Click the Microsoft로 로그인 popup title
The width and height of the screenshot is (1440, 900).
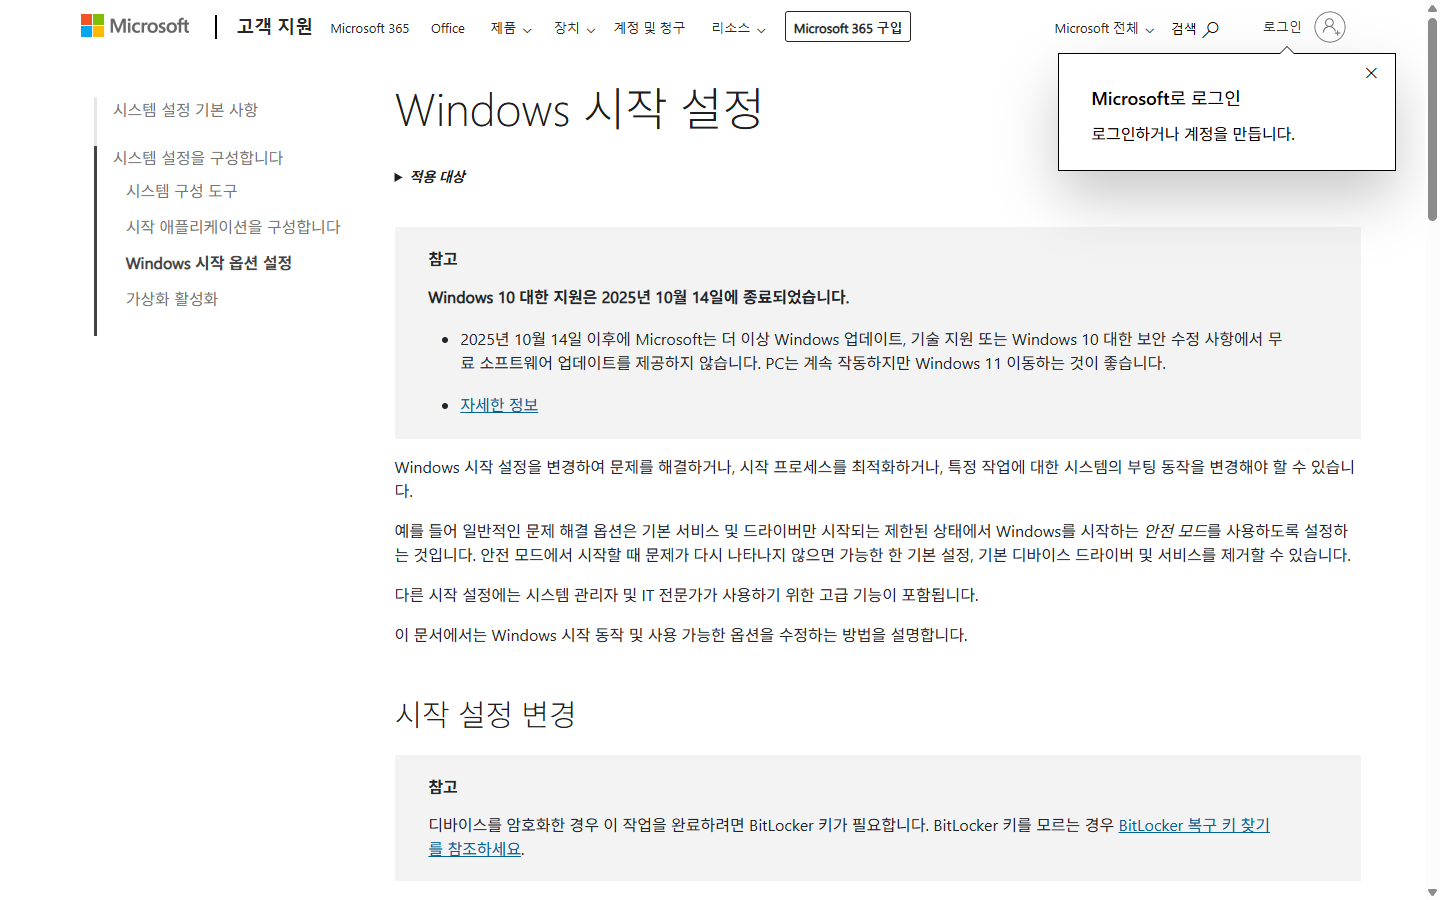pos(1166,98)
